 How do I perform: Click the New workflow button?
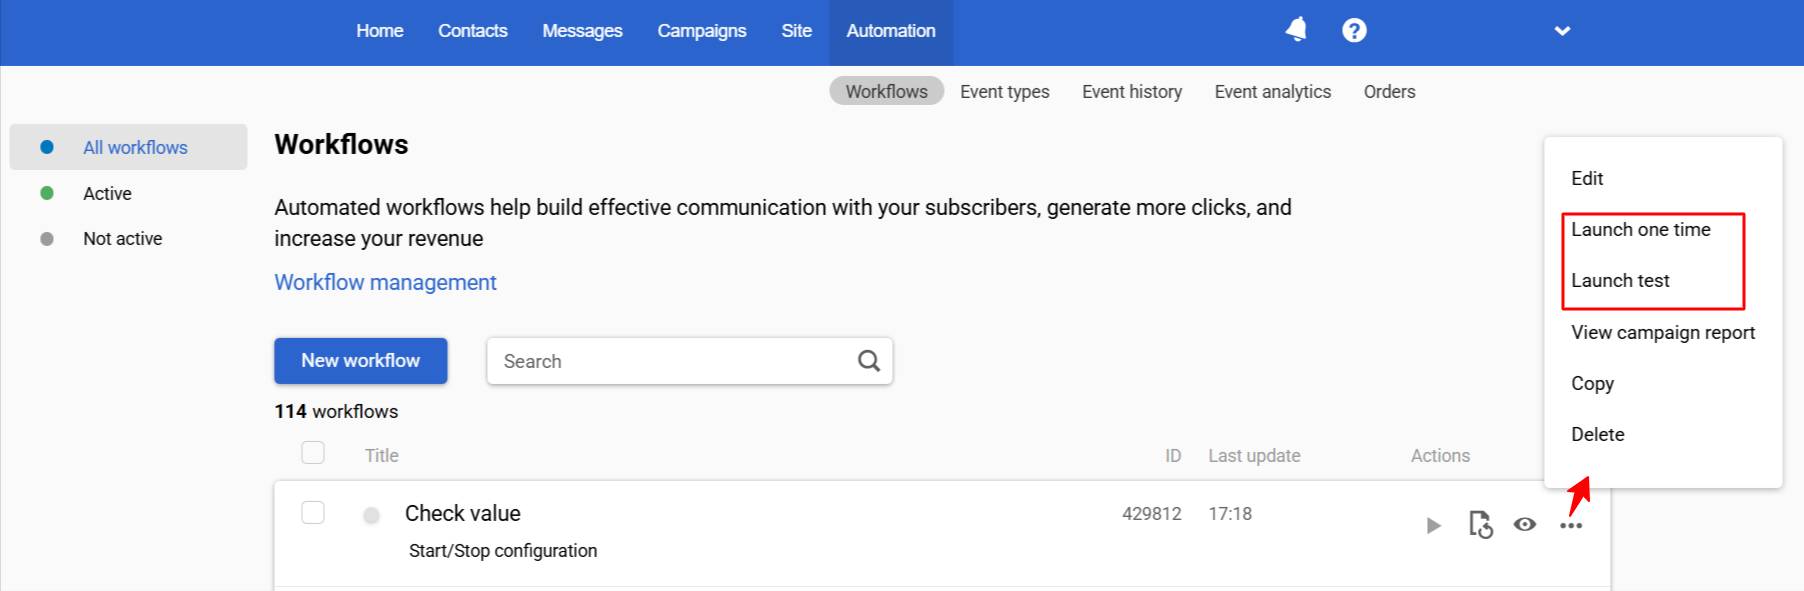pos(361,360)
